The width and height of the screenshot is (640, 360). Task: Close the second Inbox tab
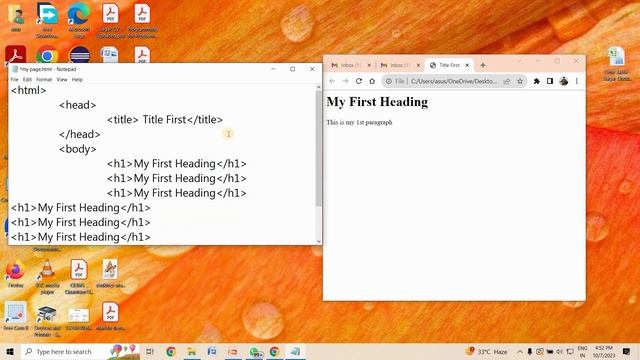click(418, 65)
